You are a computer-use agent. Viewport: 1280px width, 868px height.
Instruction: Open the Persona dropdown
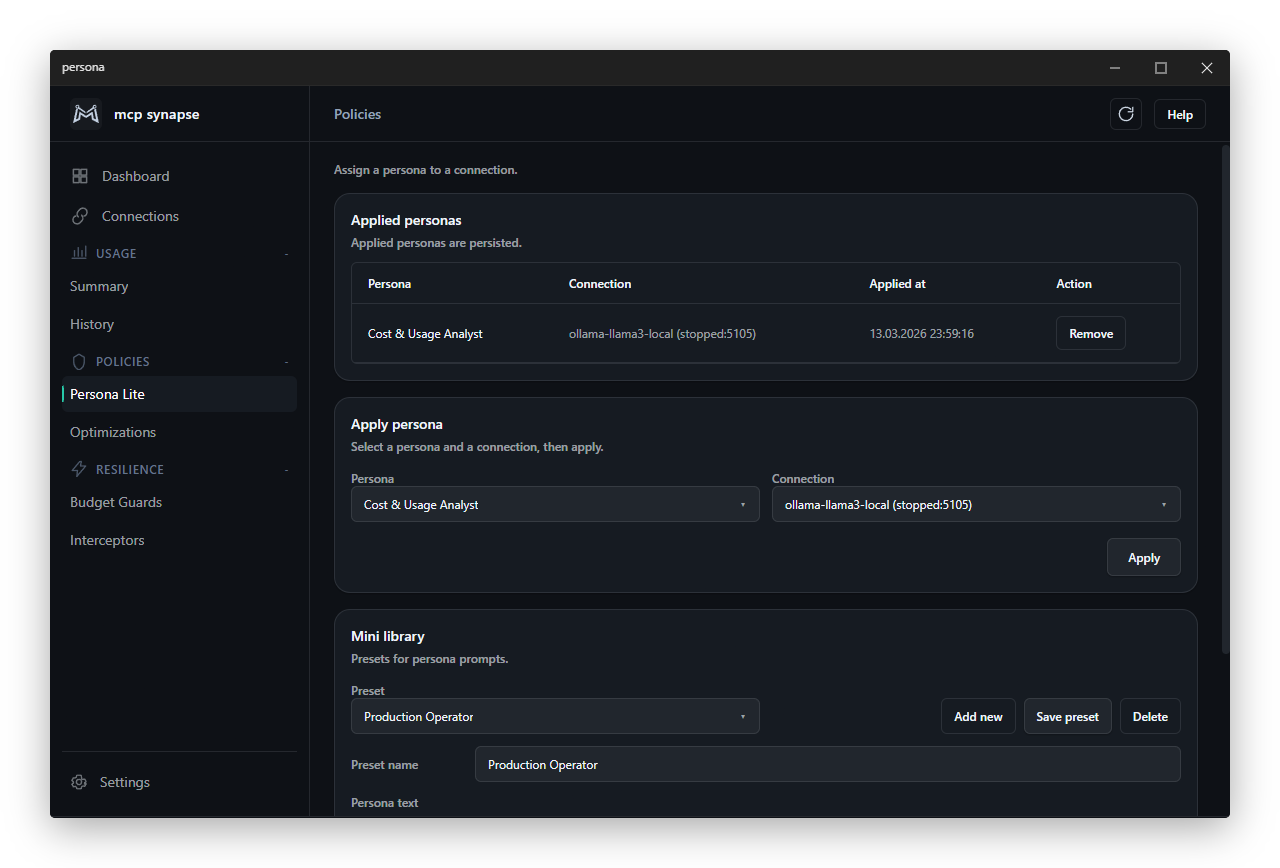[555, 504]
